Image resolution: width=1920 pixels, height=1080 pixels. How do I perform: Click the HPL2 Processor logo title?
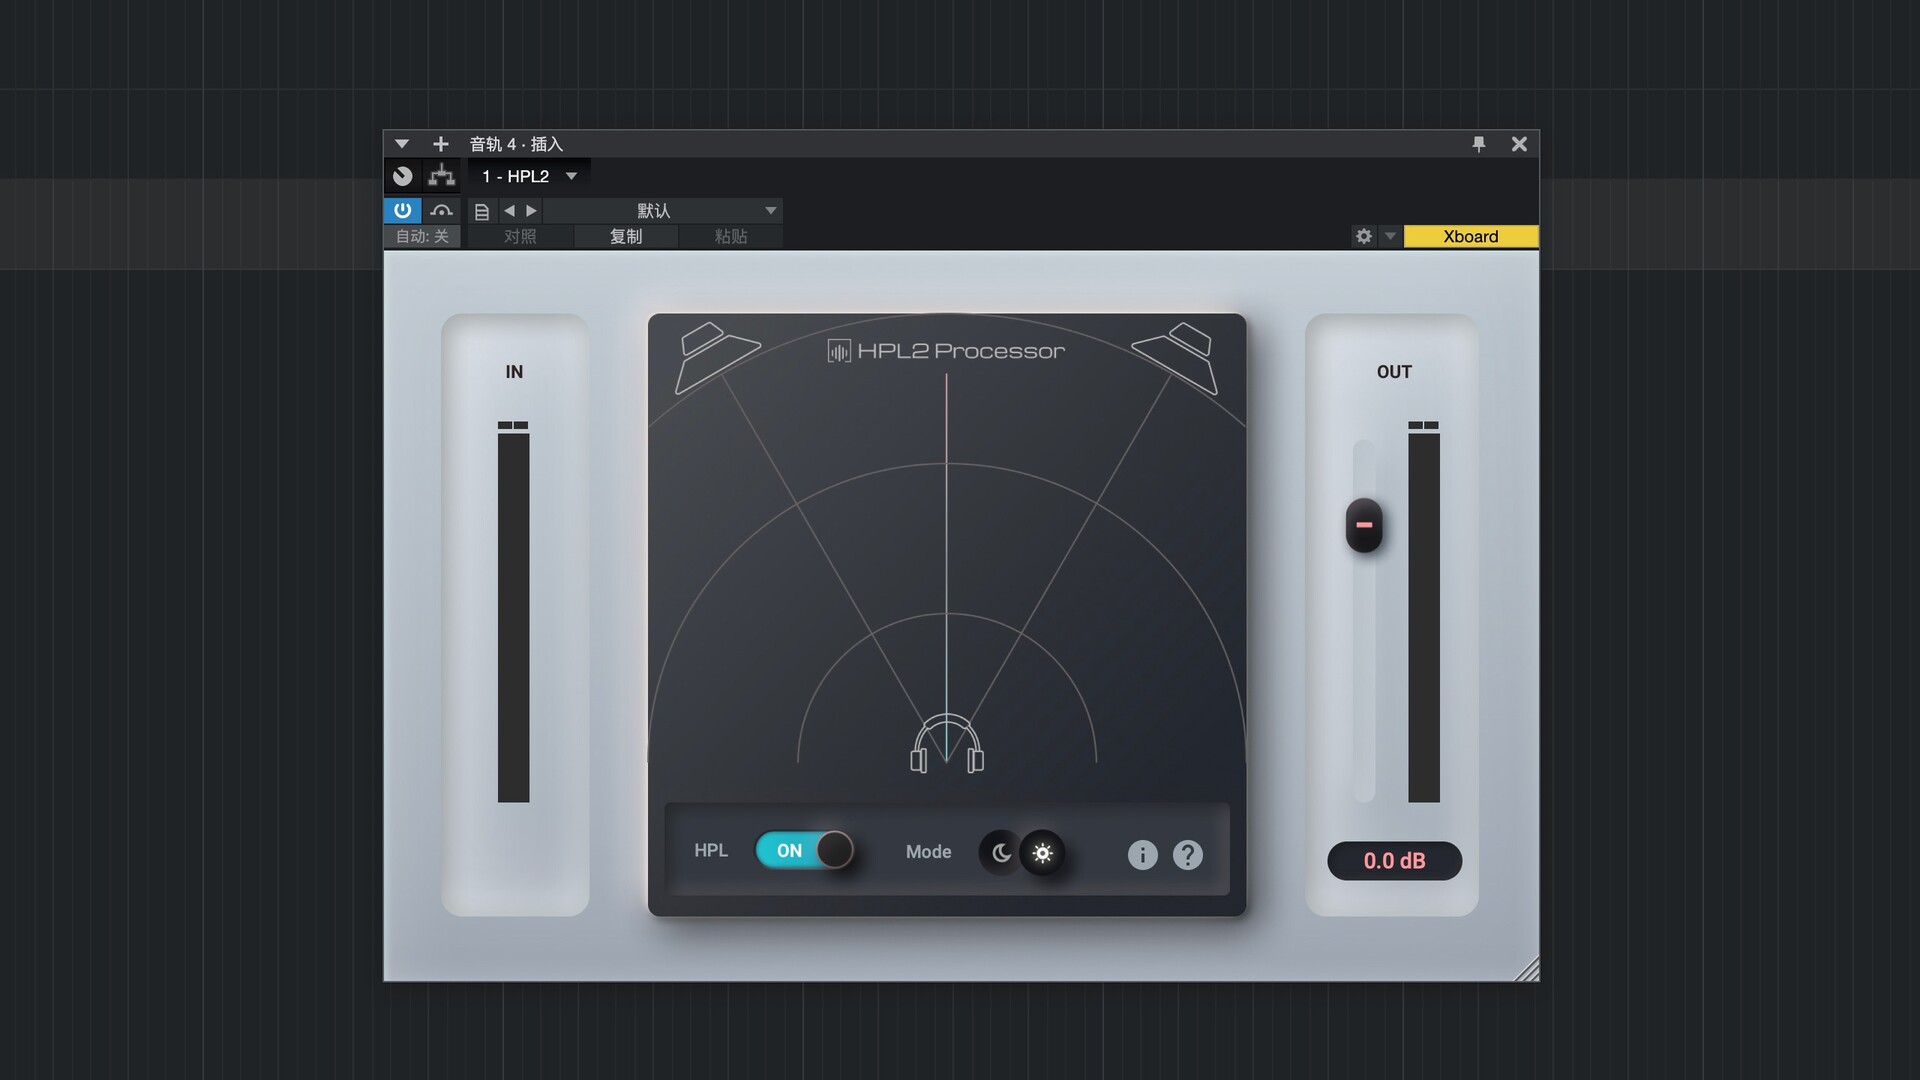946,351
